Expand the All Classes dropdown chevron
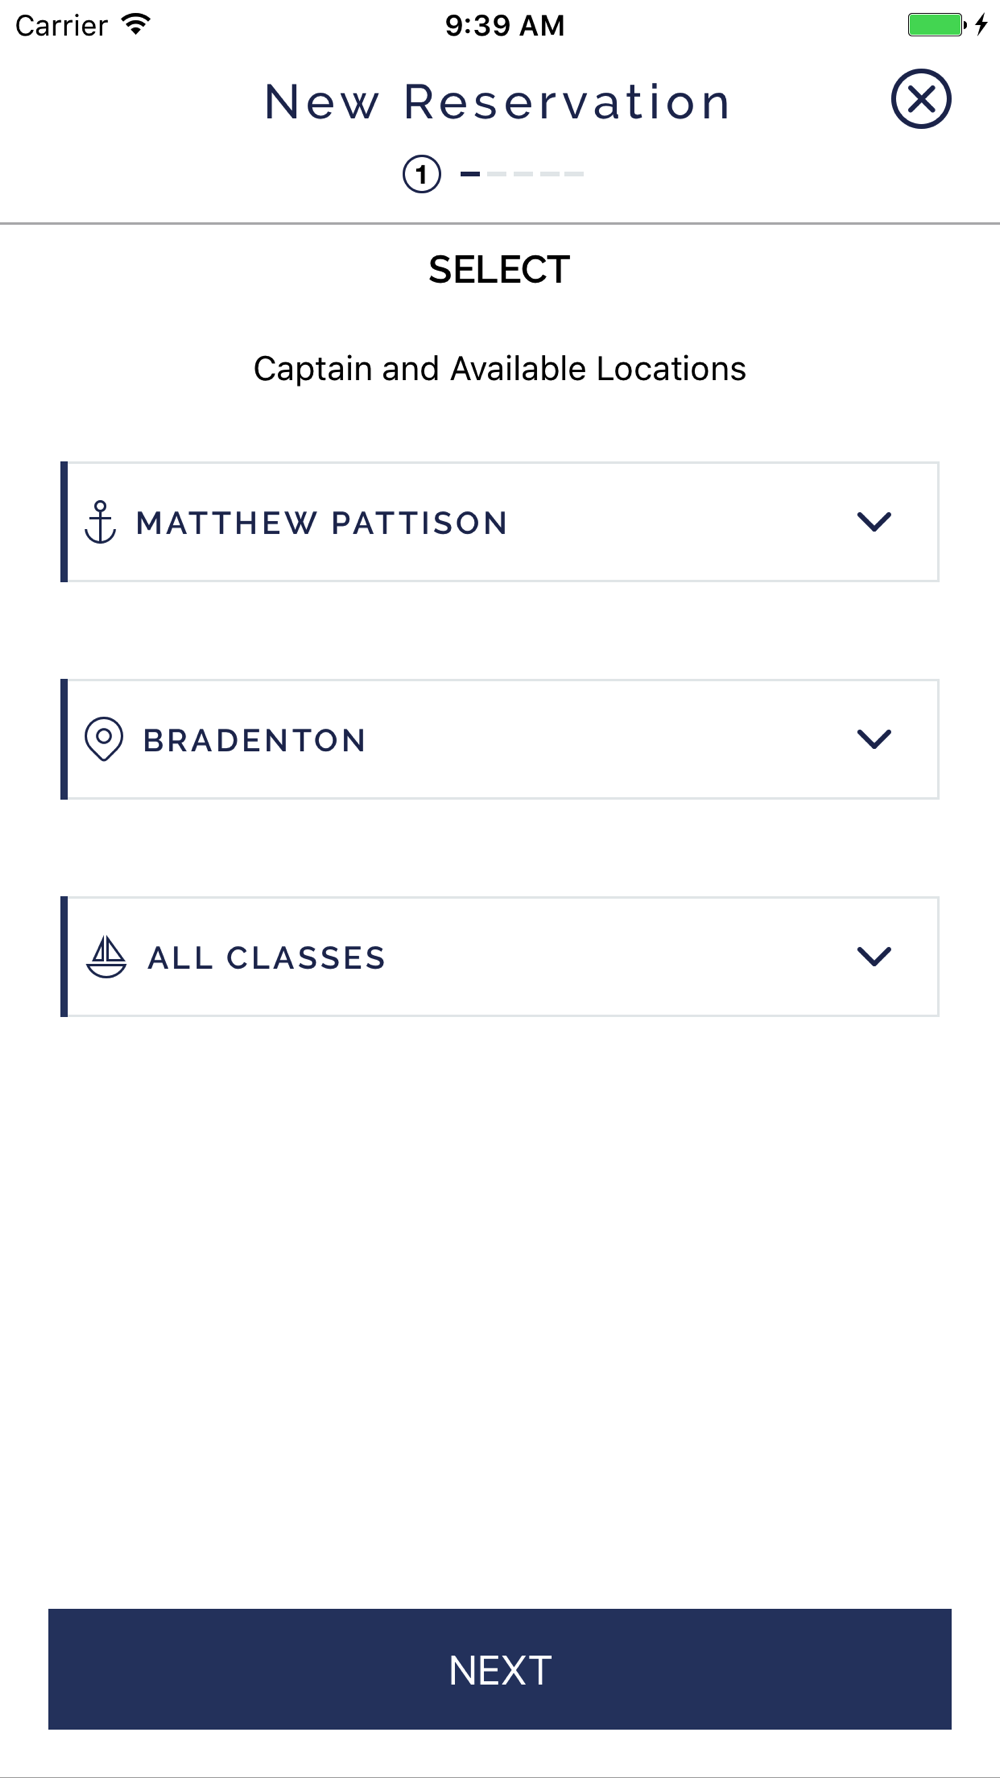 (x=874, y=957)
